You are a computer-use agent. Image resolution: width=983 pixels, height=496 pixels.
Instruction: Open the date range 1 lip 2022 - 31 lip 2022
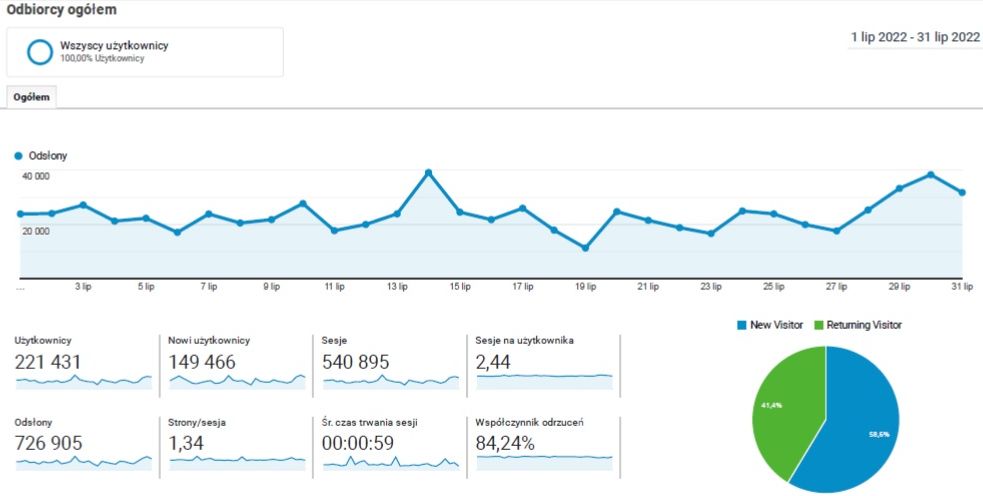coord(914,37)
